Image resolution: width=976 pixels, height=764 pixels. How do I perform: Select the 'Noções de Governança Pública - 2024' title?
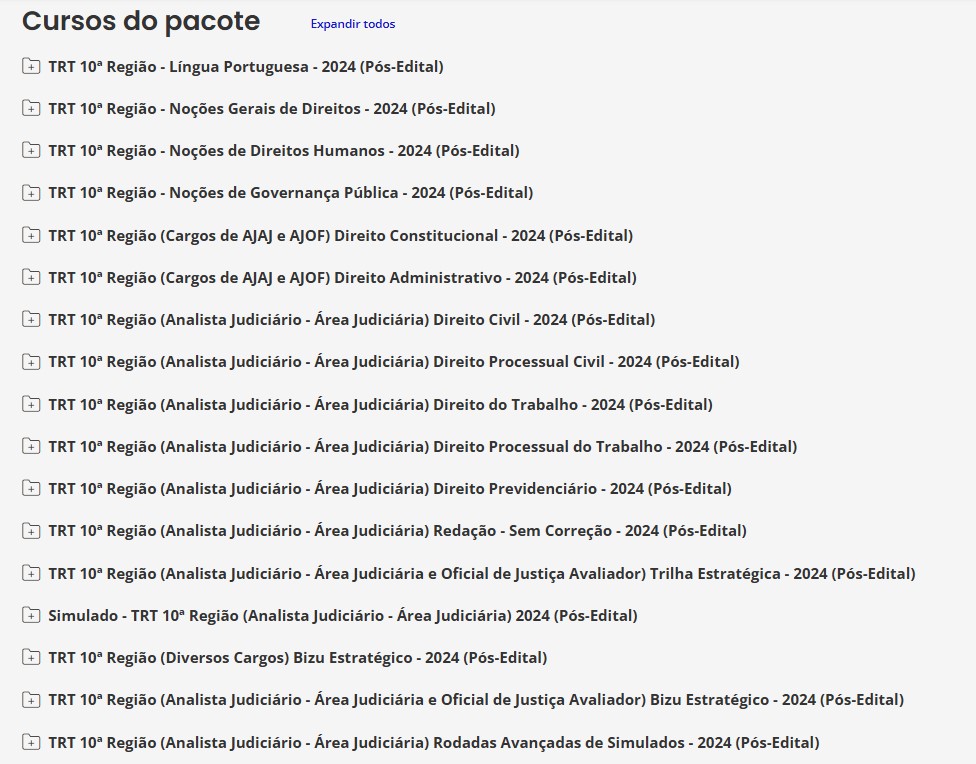coord(291,193)
